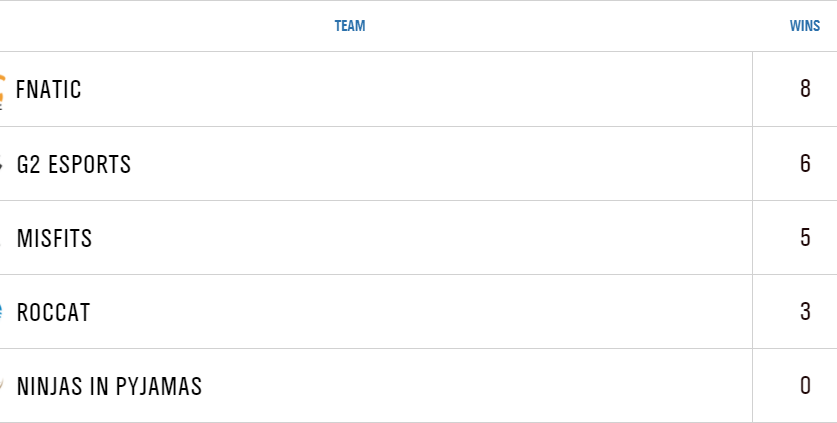Open the G2 ESPORTS team link
The width and height of the screenshot is (837, 423).
tap(74, 164)
